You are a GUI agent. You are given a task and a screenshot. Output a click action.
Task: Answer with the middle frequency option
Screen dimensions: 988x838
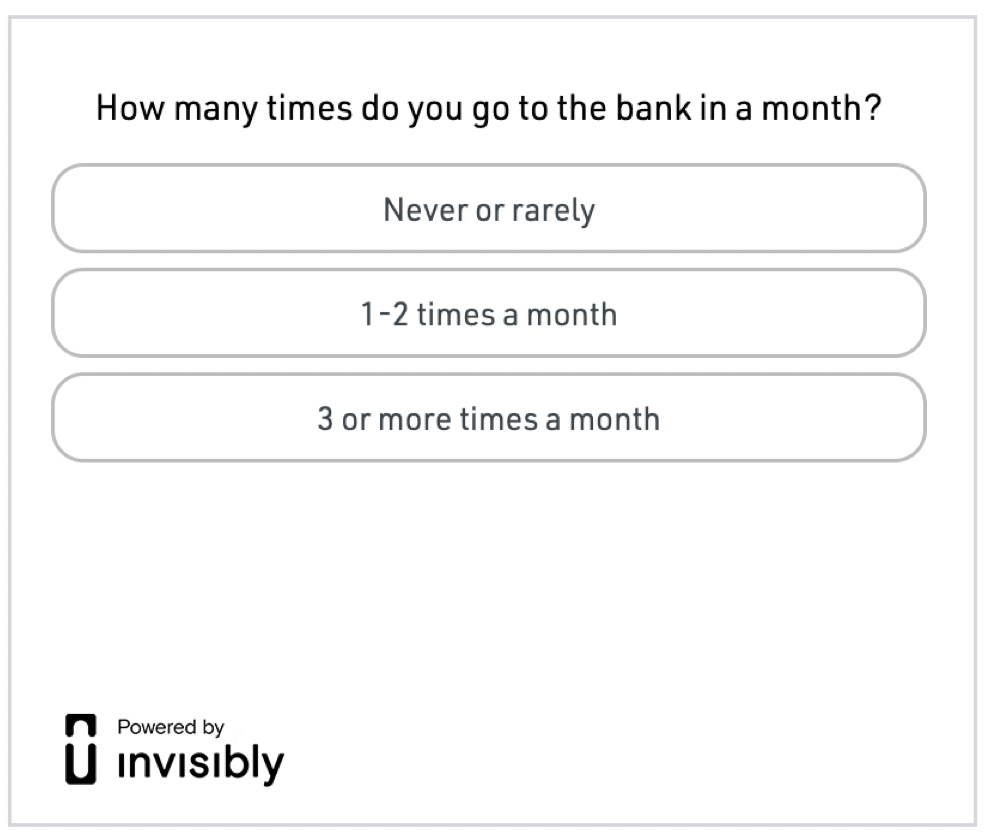click(x=489, y=313)
